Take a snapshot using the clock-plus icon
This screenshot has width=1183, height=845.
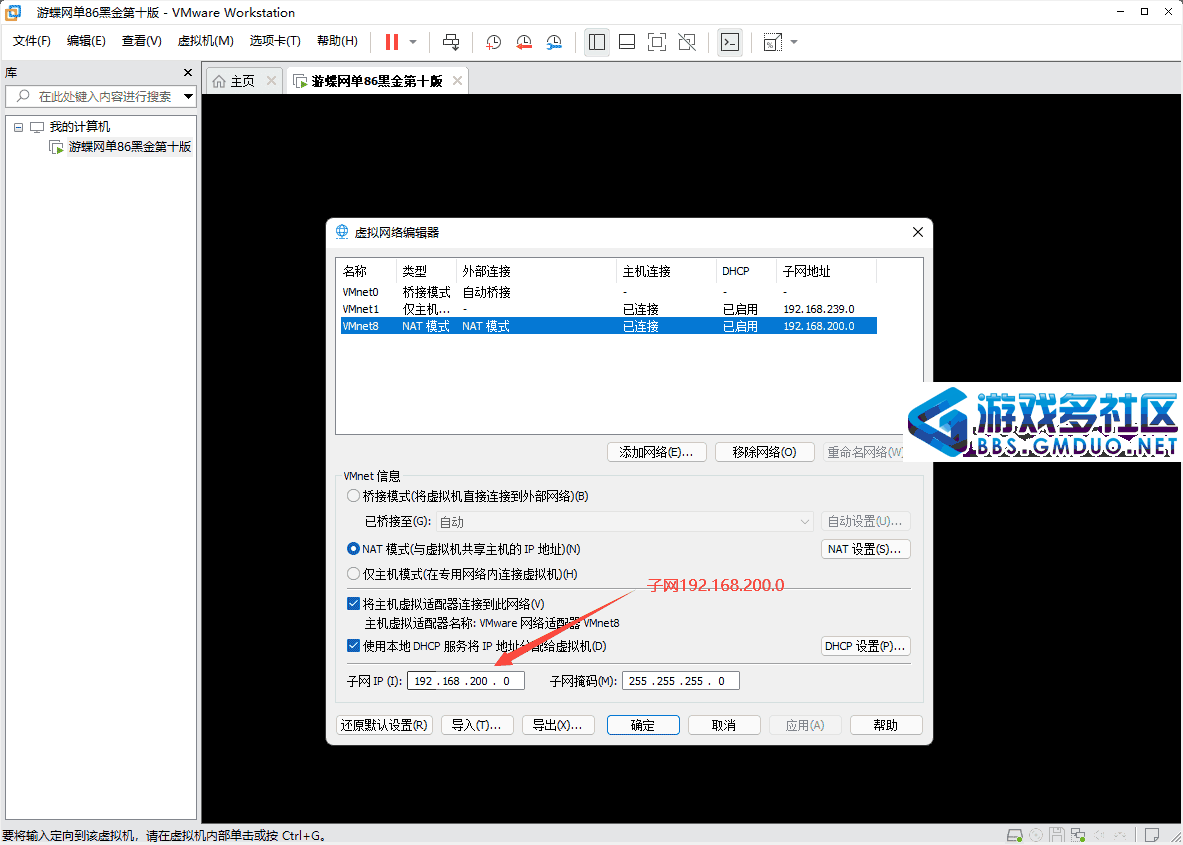(x=493, y=42)
